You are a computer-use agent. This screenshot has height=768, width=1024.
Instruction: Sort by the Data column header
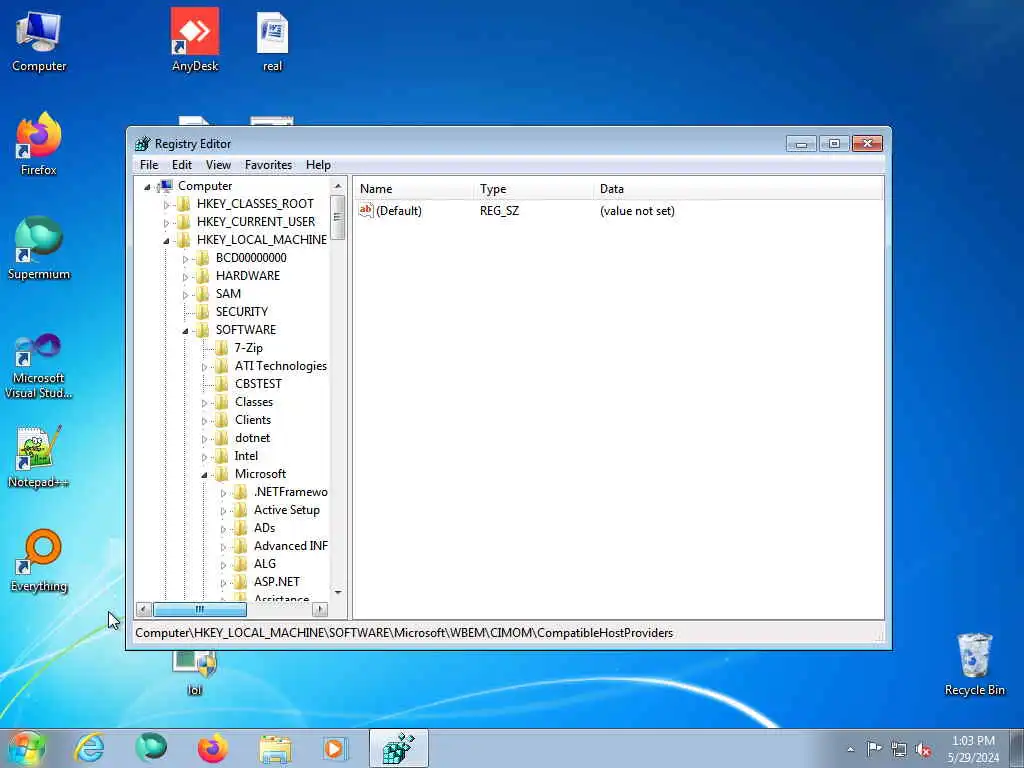(739, 189)
